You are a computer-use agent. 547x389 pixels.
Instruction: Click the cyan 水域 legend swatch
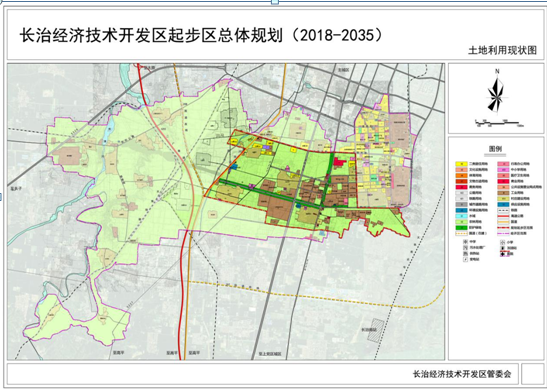pyautogui.click(x=462, y=216)
